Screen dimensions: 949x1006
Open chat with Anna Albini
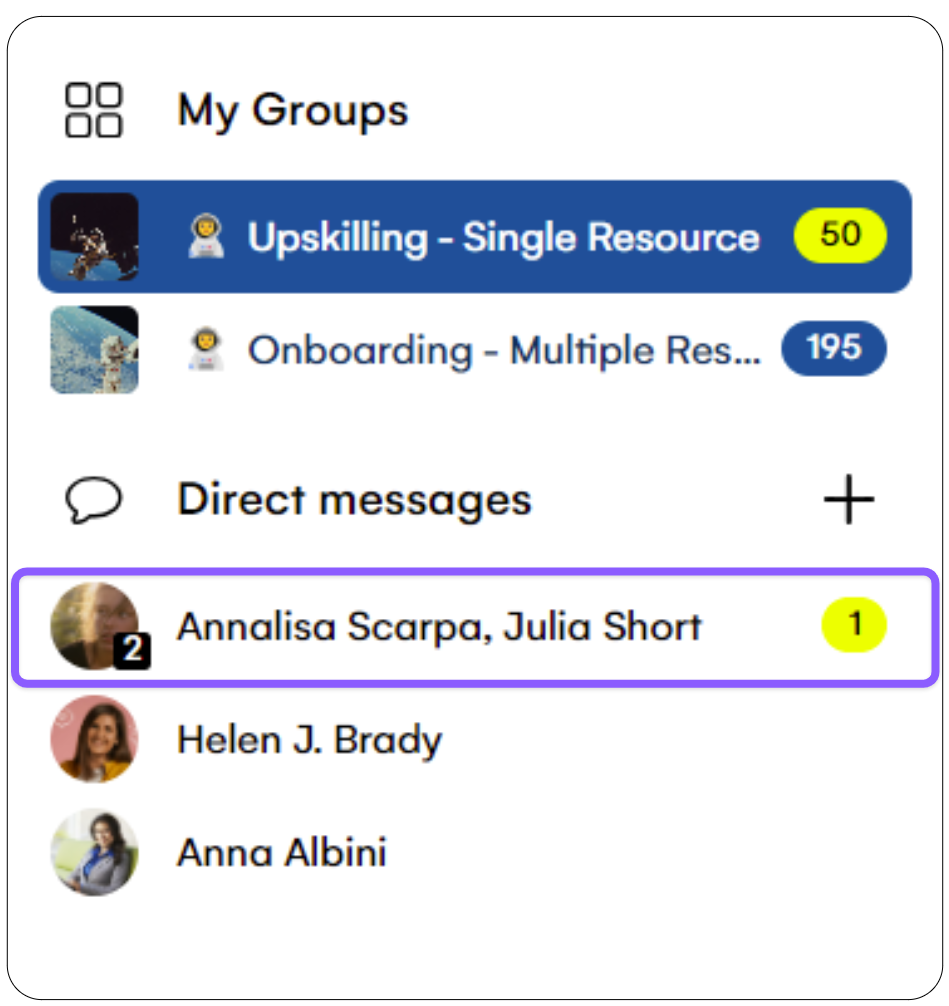tap(475, 852)
